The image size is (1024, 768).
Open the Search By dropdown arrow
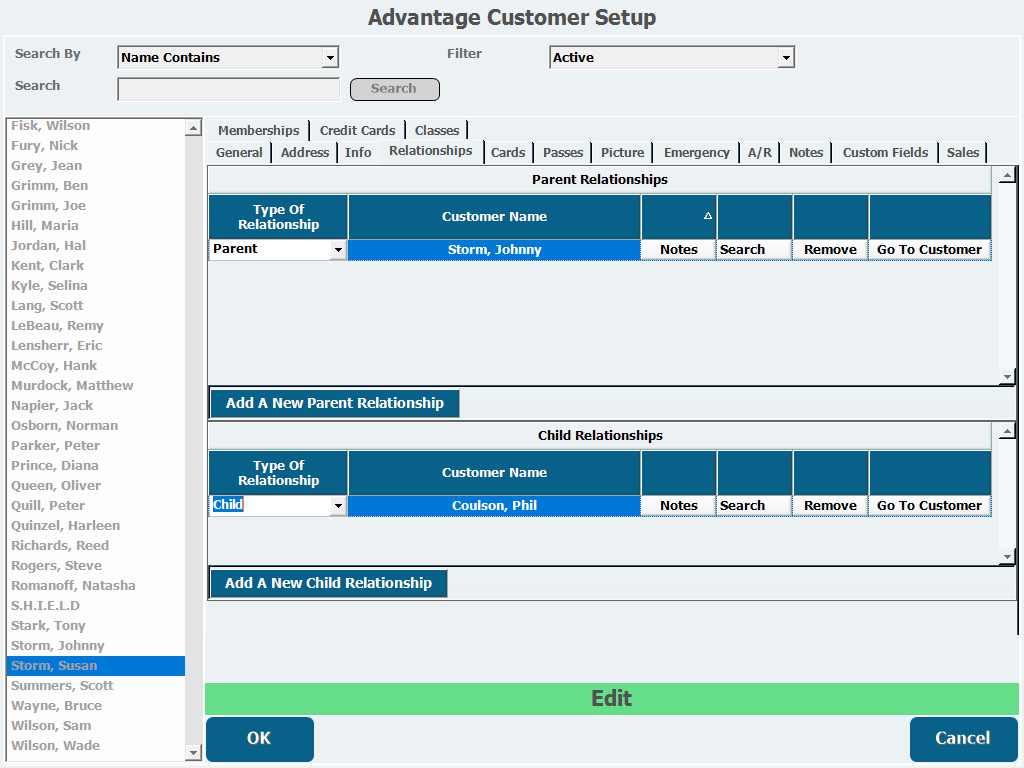330,57
